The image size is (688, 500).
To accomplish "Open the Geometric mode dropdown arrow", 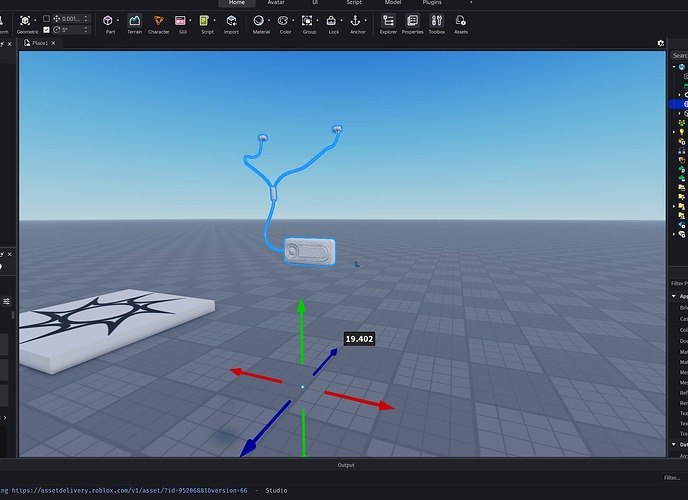I will pyautogui.click(x=35, y=20).
